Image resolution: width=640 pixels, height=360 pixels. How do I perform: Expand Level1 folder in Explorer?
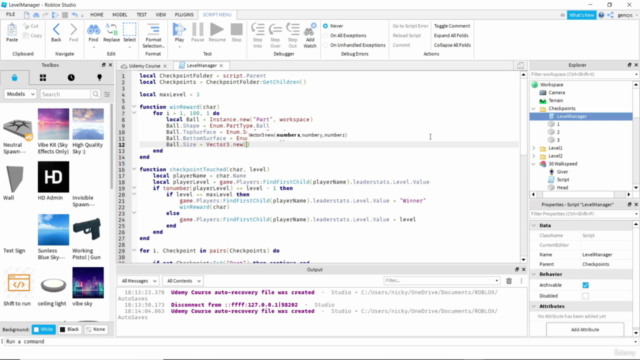[x=534, y=148]
